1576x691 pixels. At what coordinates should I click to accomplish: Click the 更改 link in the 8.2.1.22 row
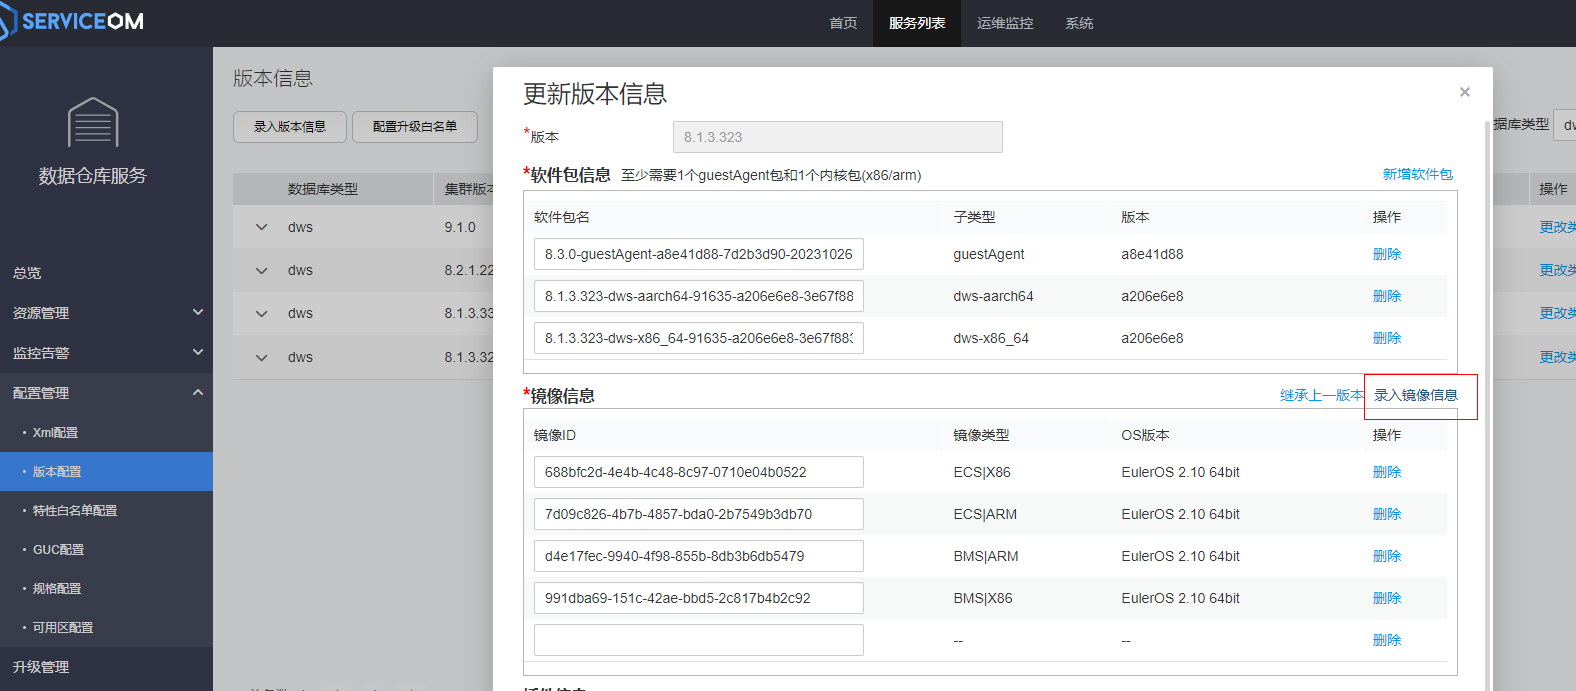[x=1557, y=270]
